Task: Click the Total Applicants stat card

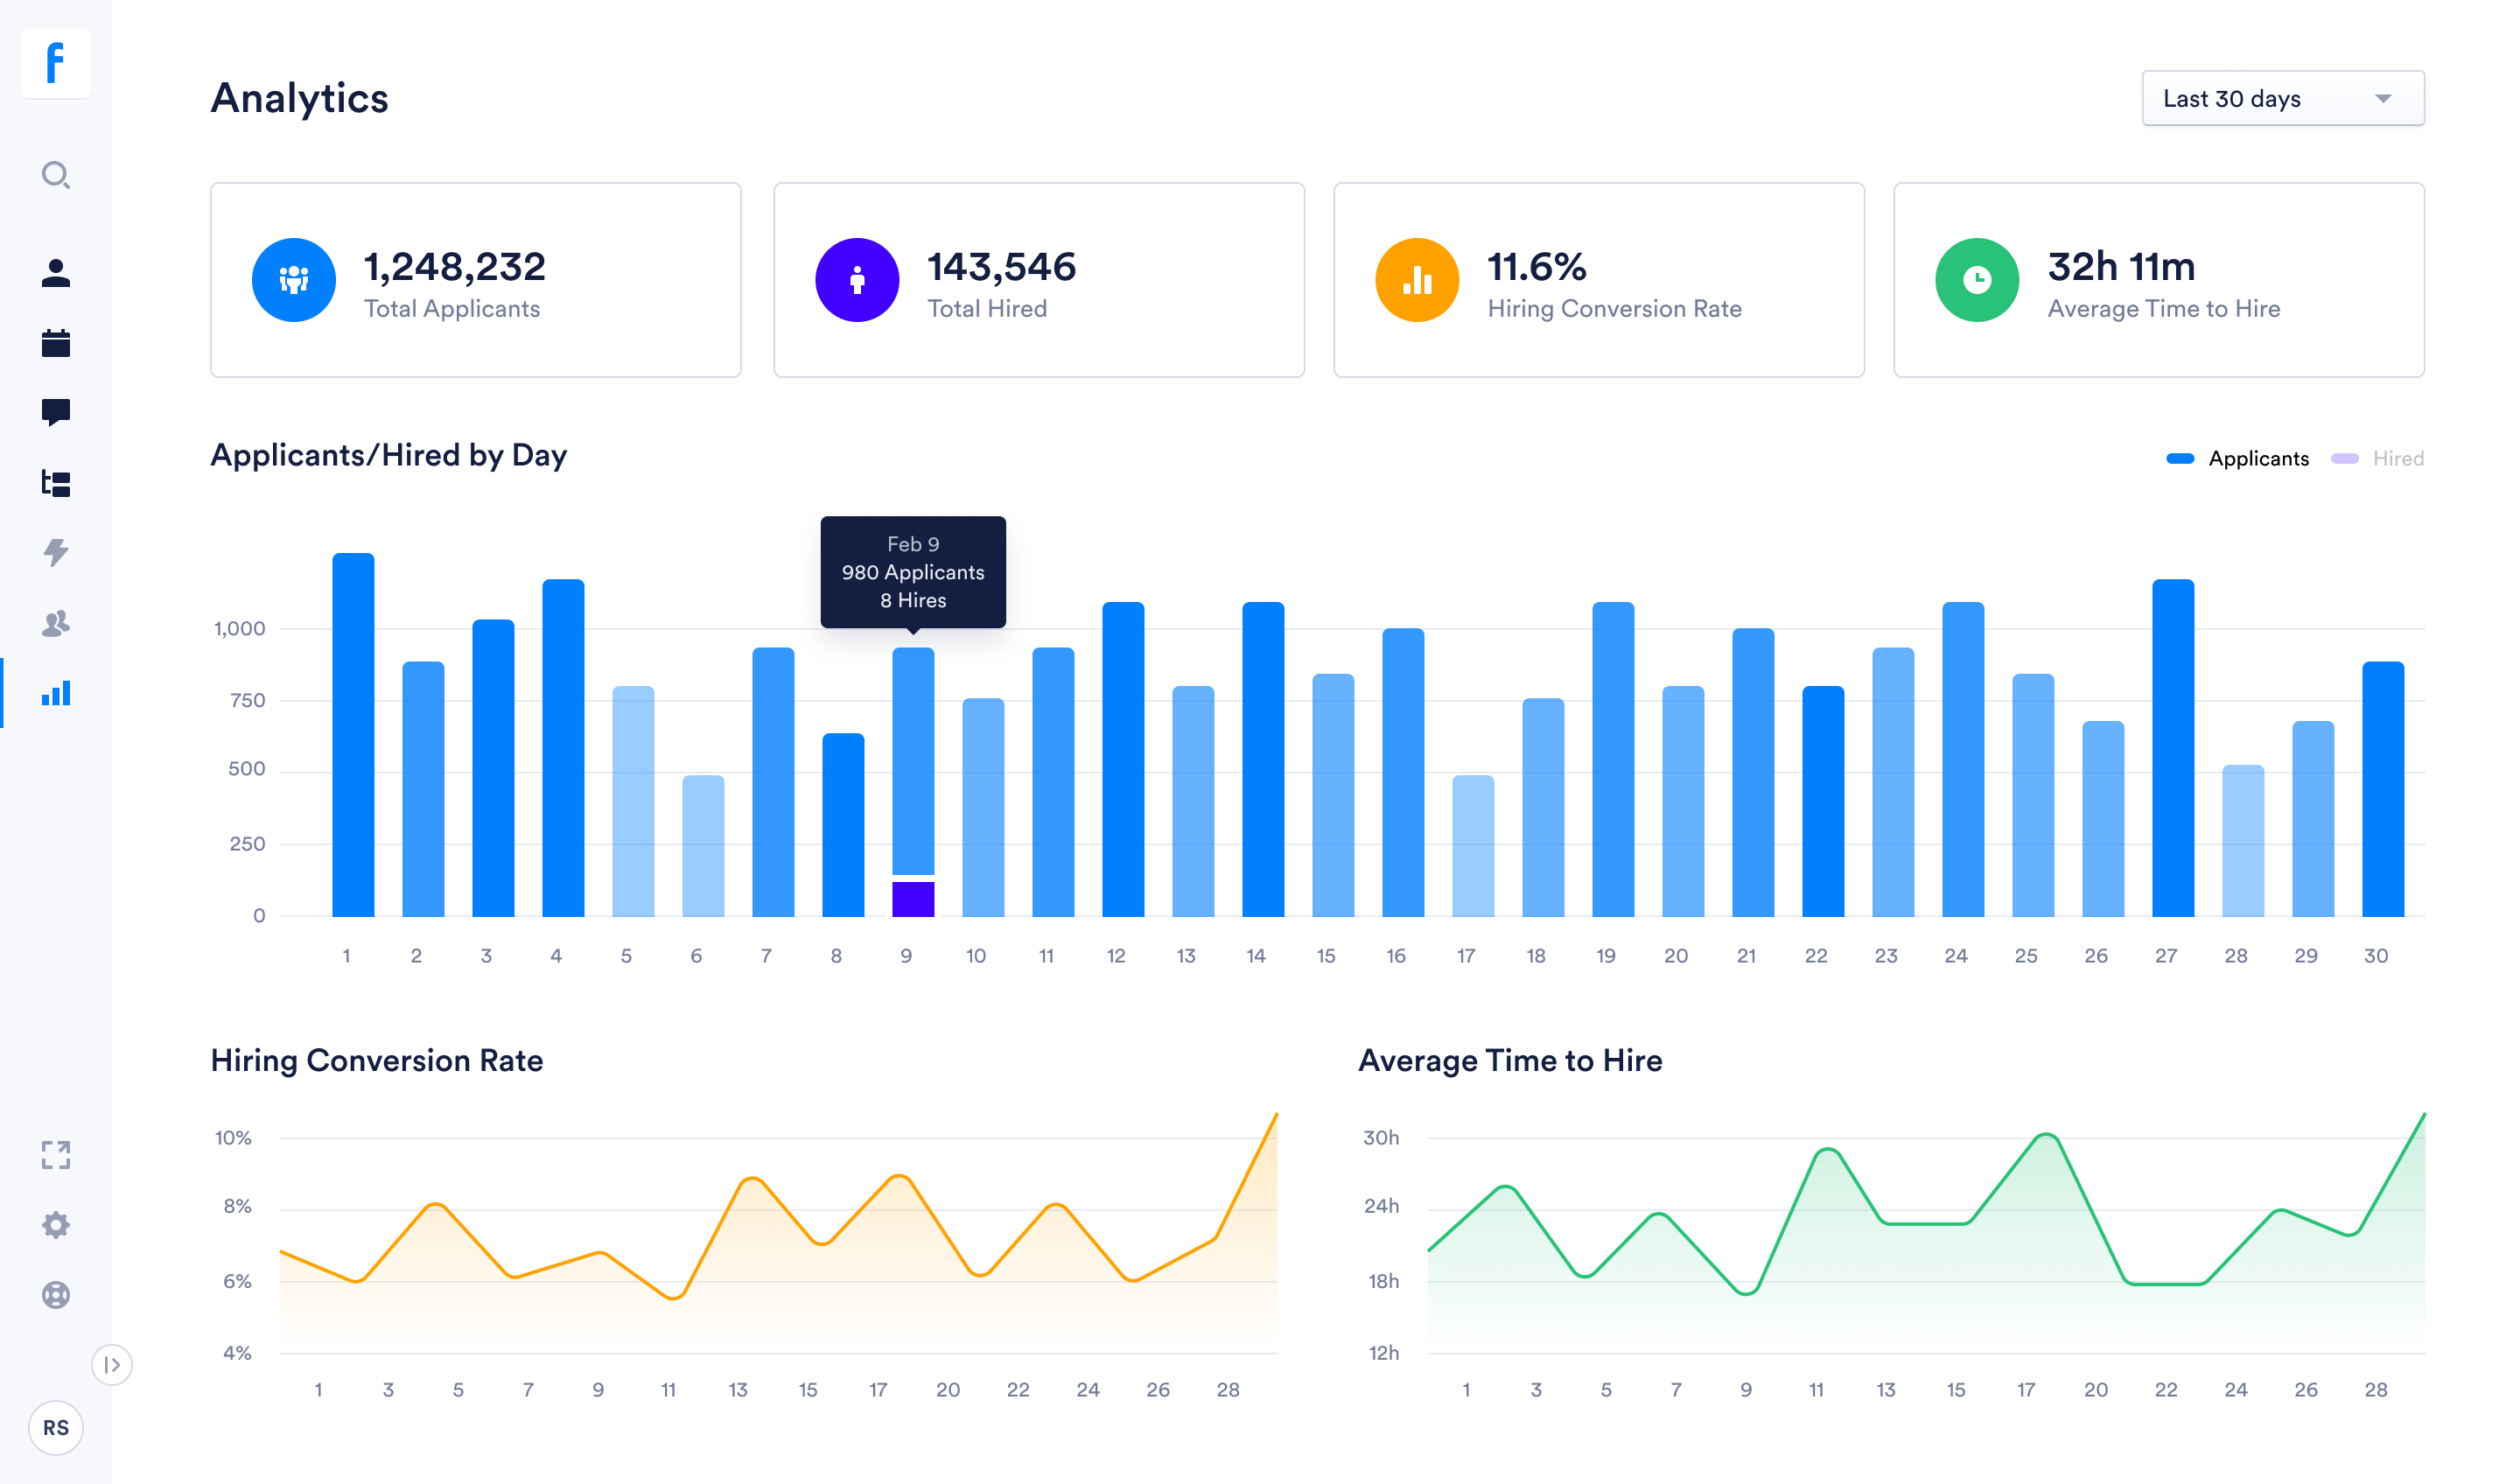Action: click(x=476, y=280)
